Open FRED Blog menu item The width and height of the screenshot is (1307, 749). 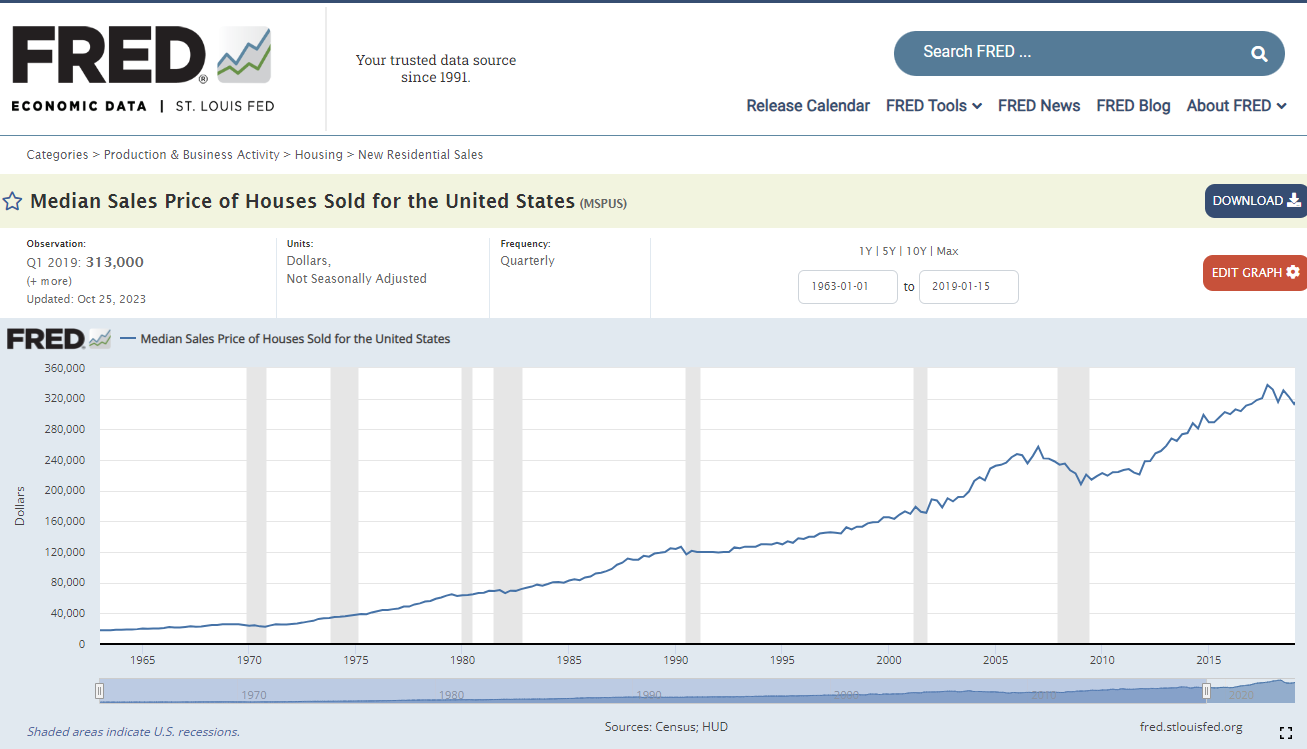pos(1133,105)
